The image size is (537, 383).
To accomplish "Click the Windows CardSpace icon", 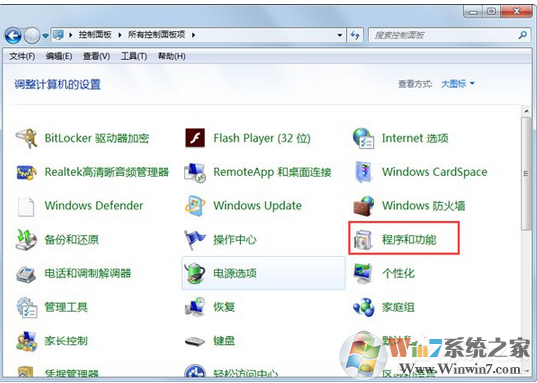I will click(363, 172).
